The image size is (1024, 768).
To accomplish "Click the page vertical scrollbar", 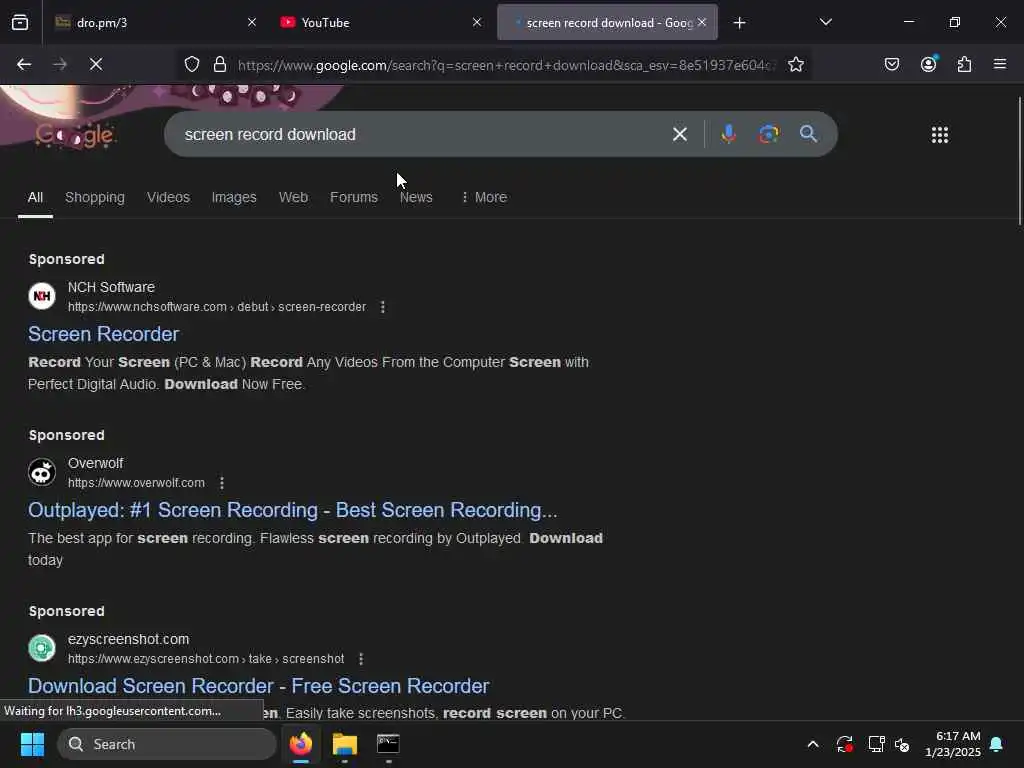I will point(1019,161).
